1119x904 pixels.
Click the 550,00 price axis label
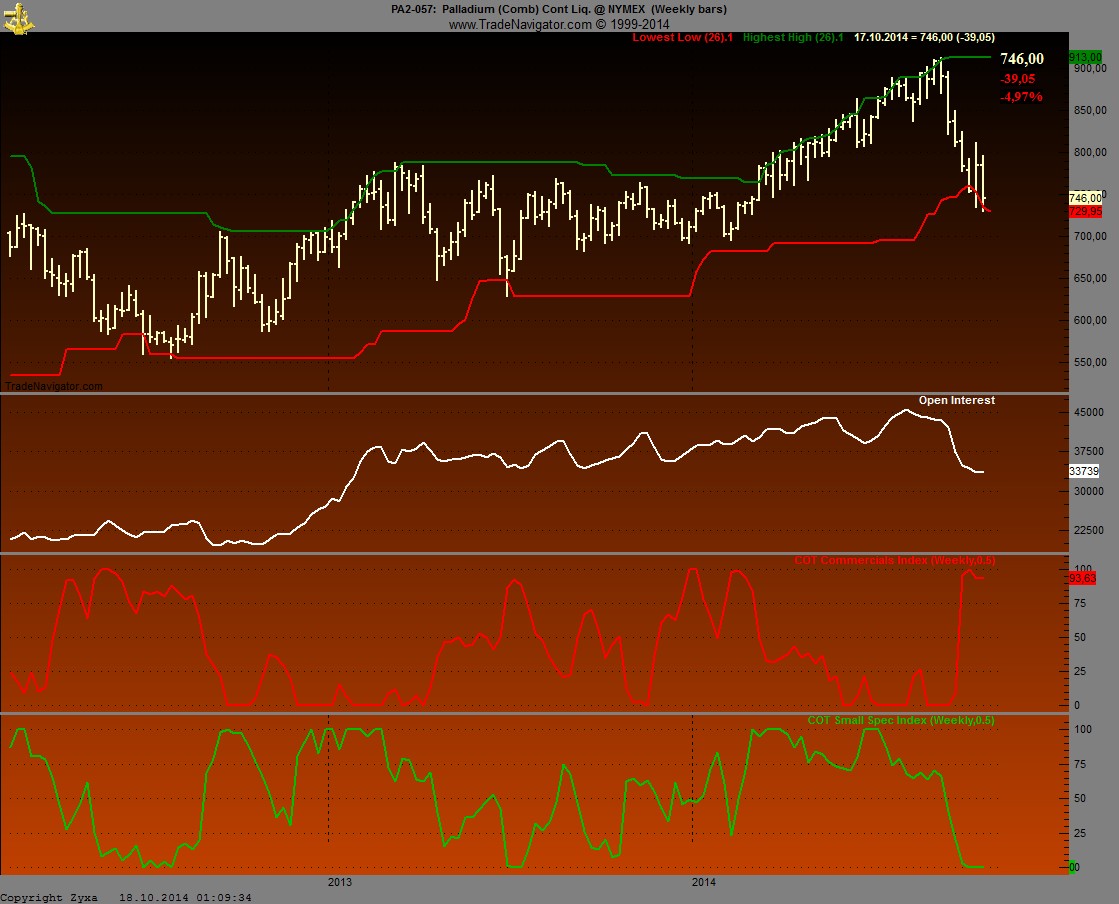(1090, 362)
